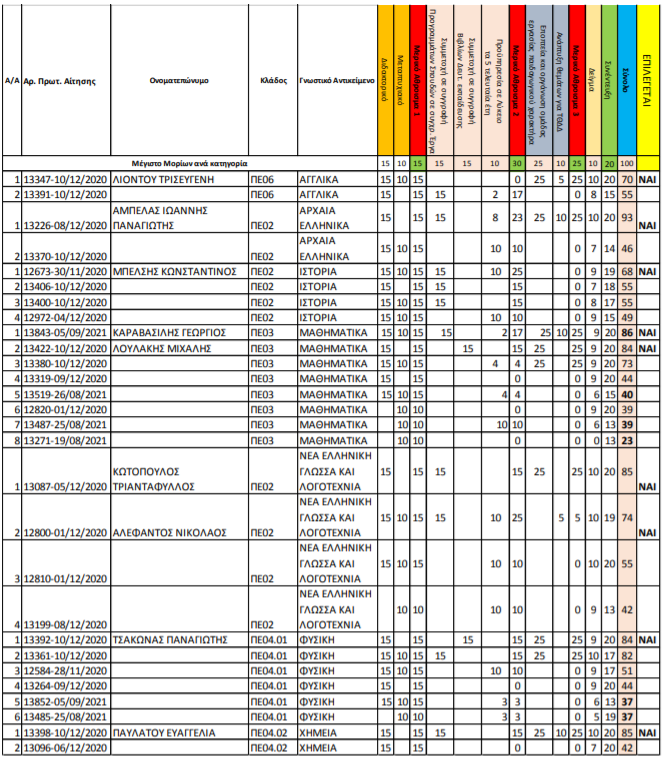The width and height of the screenshot is (663, 757).
Task: Click the "Μεταπτυχιακό" column header
Action: click(x=401, y=81)
